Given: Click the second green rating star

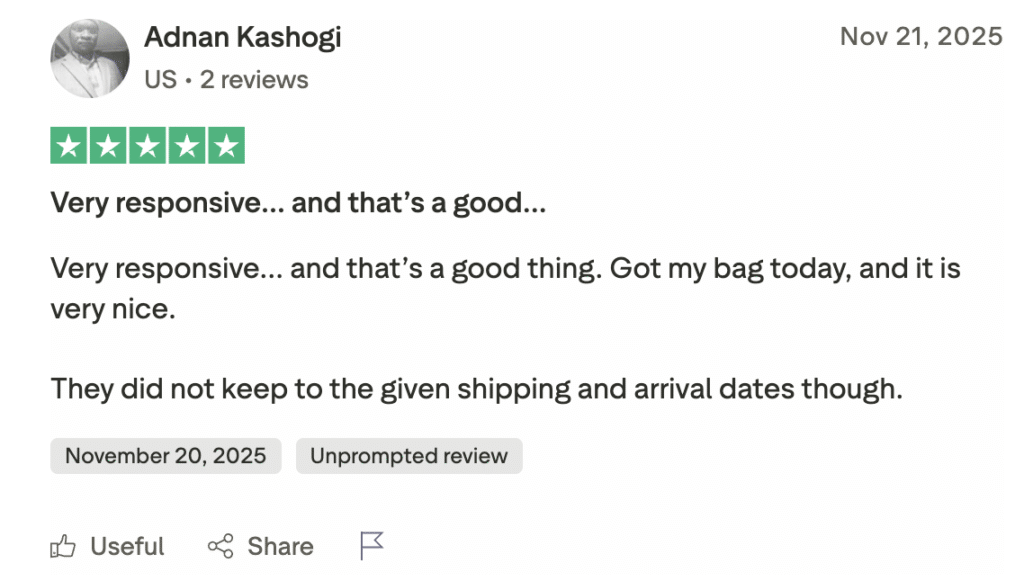Looking at the screenshot, I should (x=108, y=147).
